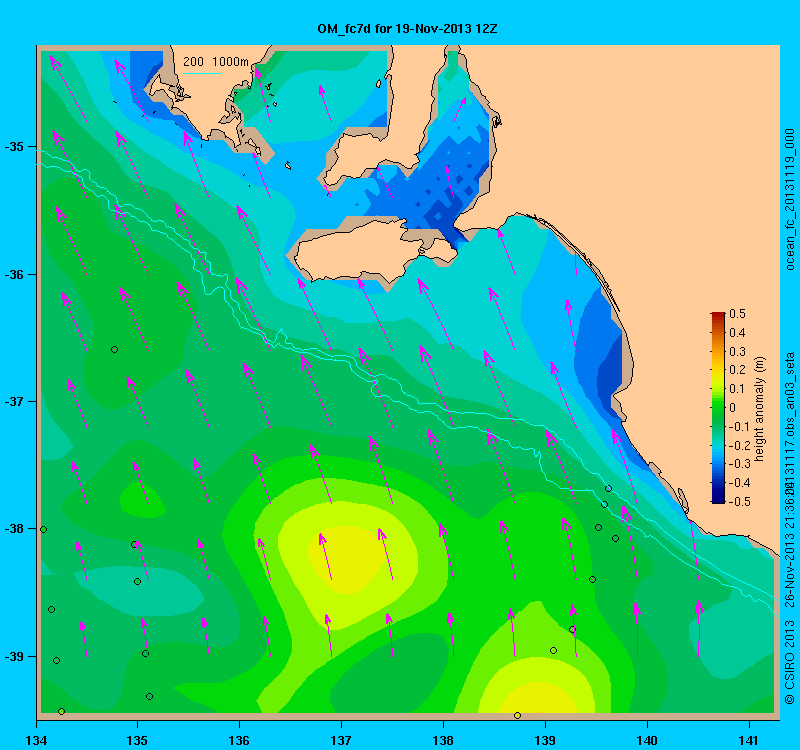Image resolution: width=800 pixels, height=750 pixels.
Task: Click the longitude label 139
Action: [545, 740]
